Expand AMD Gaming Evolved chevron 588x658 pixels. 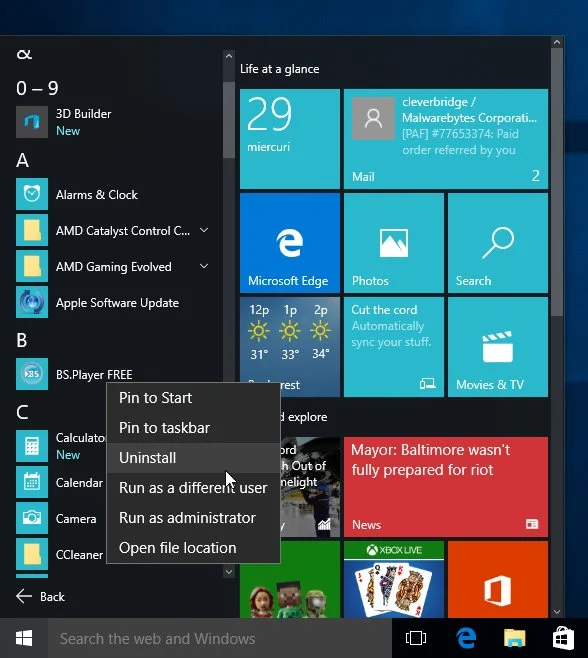tap(204, 266)
